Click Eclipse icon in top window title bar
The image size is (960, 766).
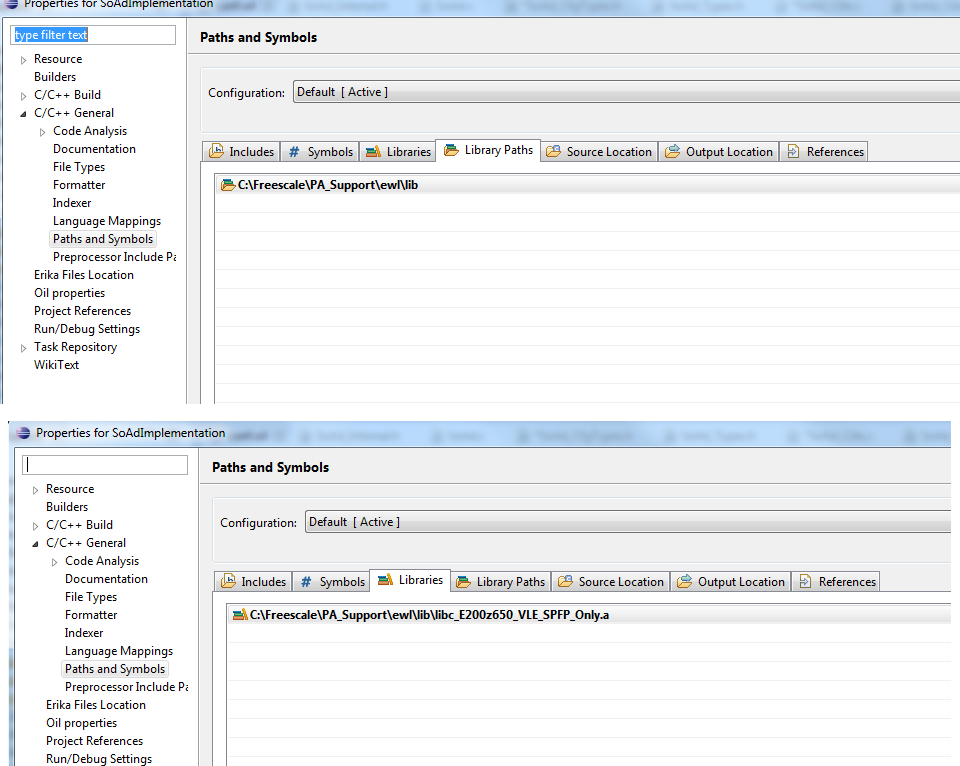coord(11,4)
